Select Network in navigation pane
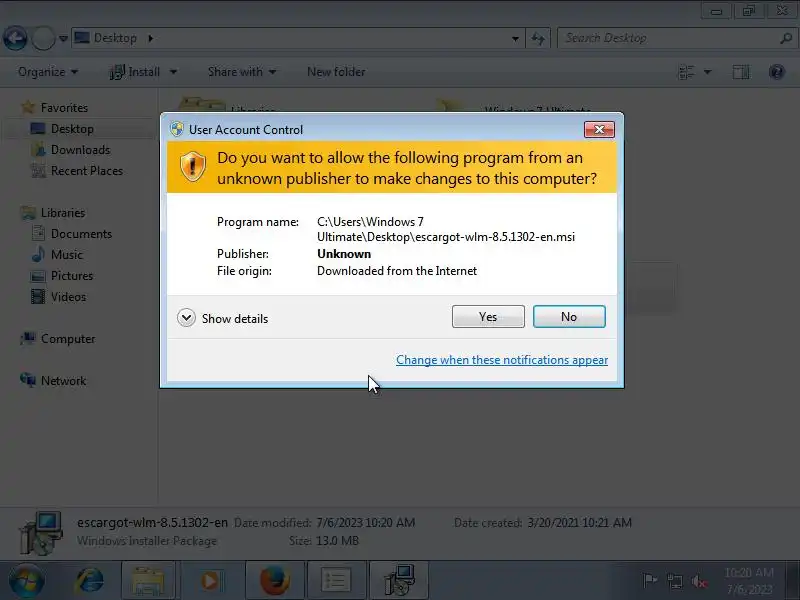The width and height of the screenshot is (800, 600). (x=63, y=381)
